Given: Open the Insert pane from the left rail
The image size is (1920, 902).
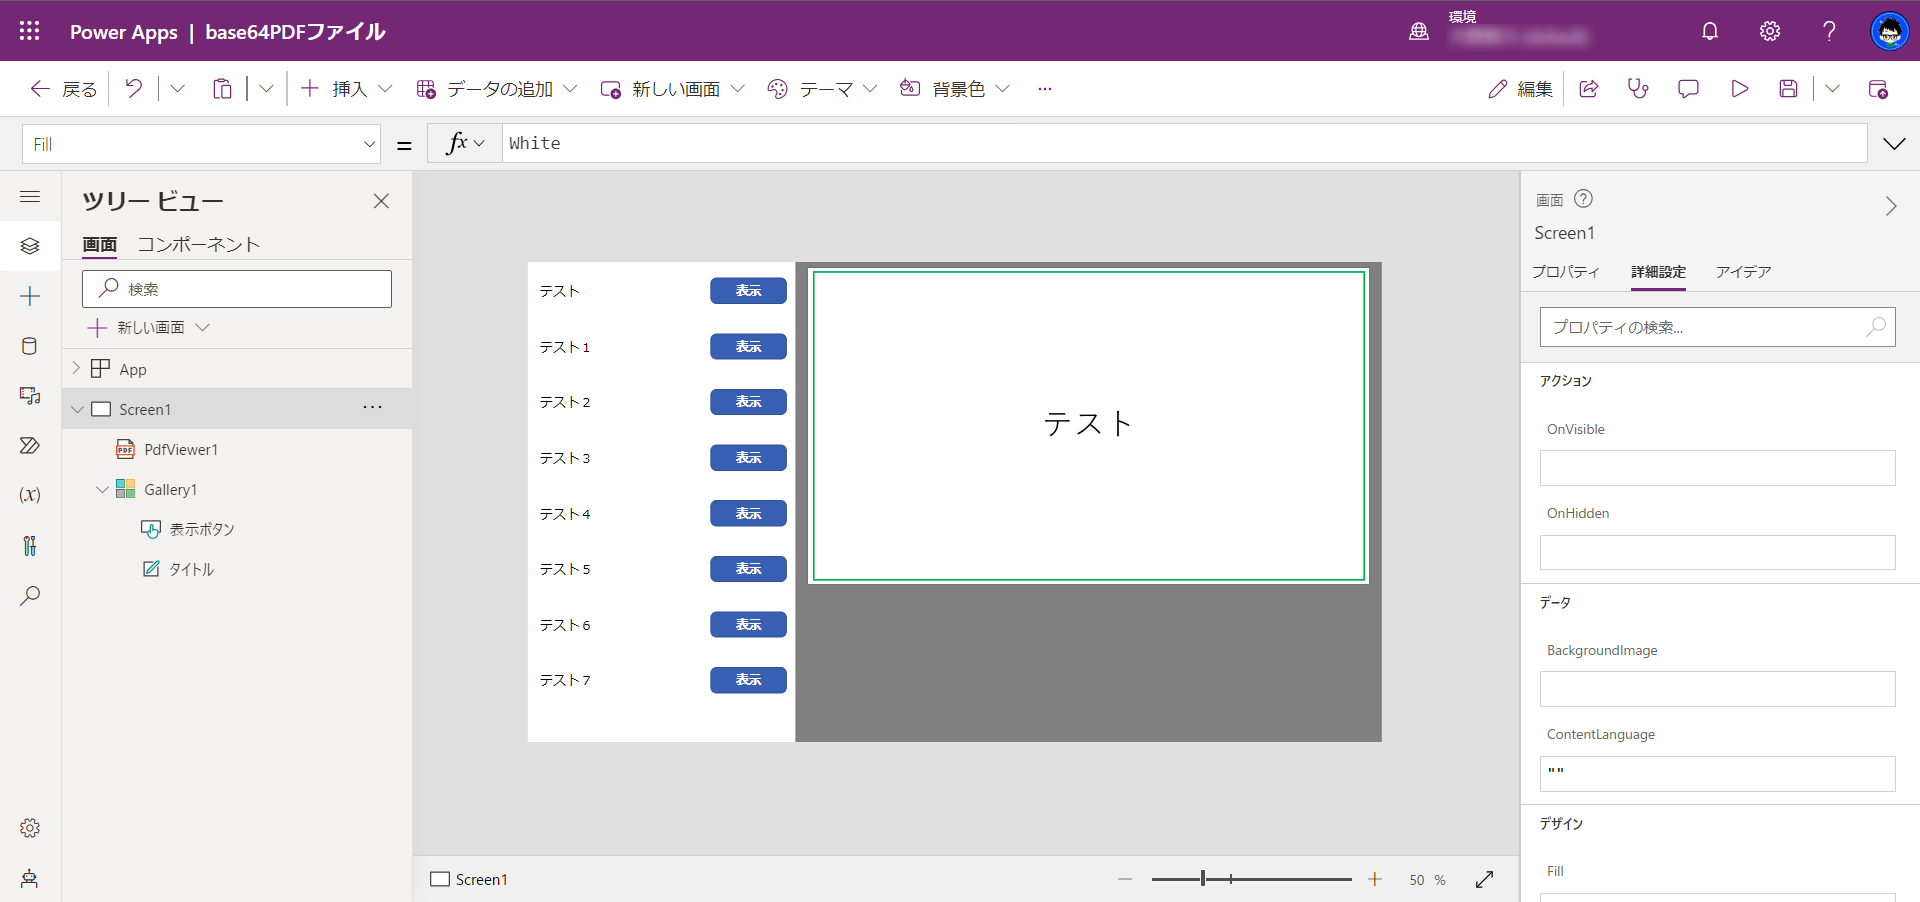Looking at the screenshot, I should coord(30,295).
